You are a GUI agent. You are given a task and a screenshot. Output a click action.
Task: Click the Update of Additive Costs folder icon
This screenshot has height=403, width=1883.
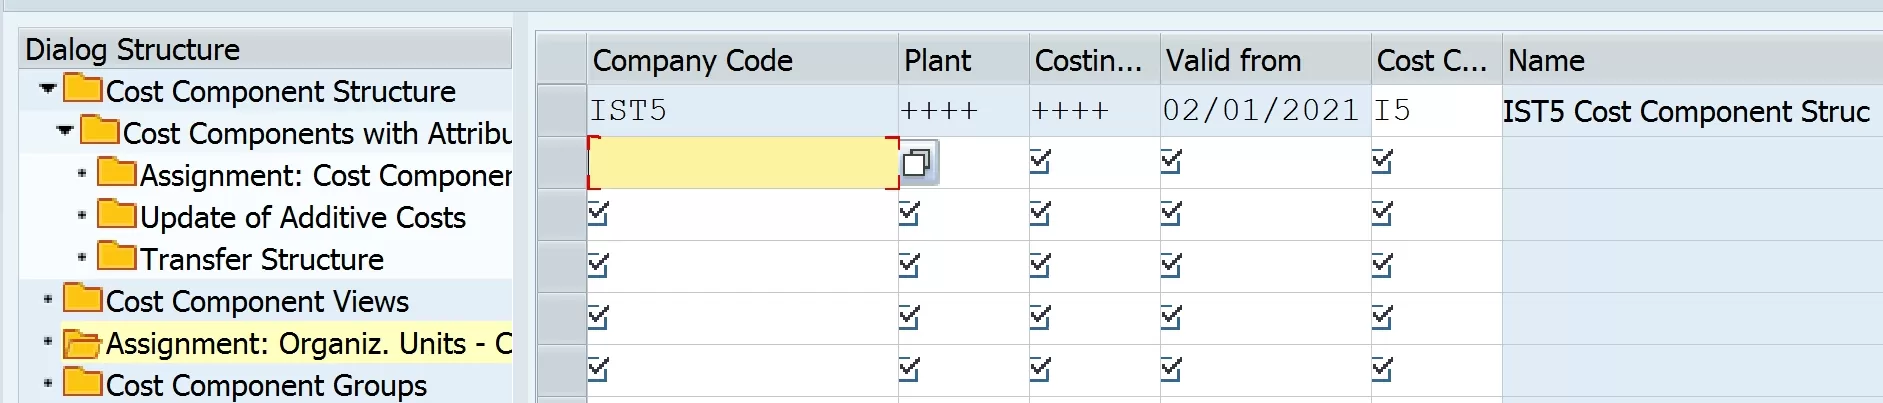click(117, 214)
